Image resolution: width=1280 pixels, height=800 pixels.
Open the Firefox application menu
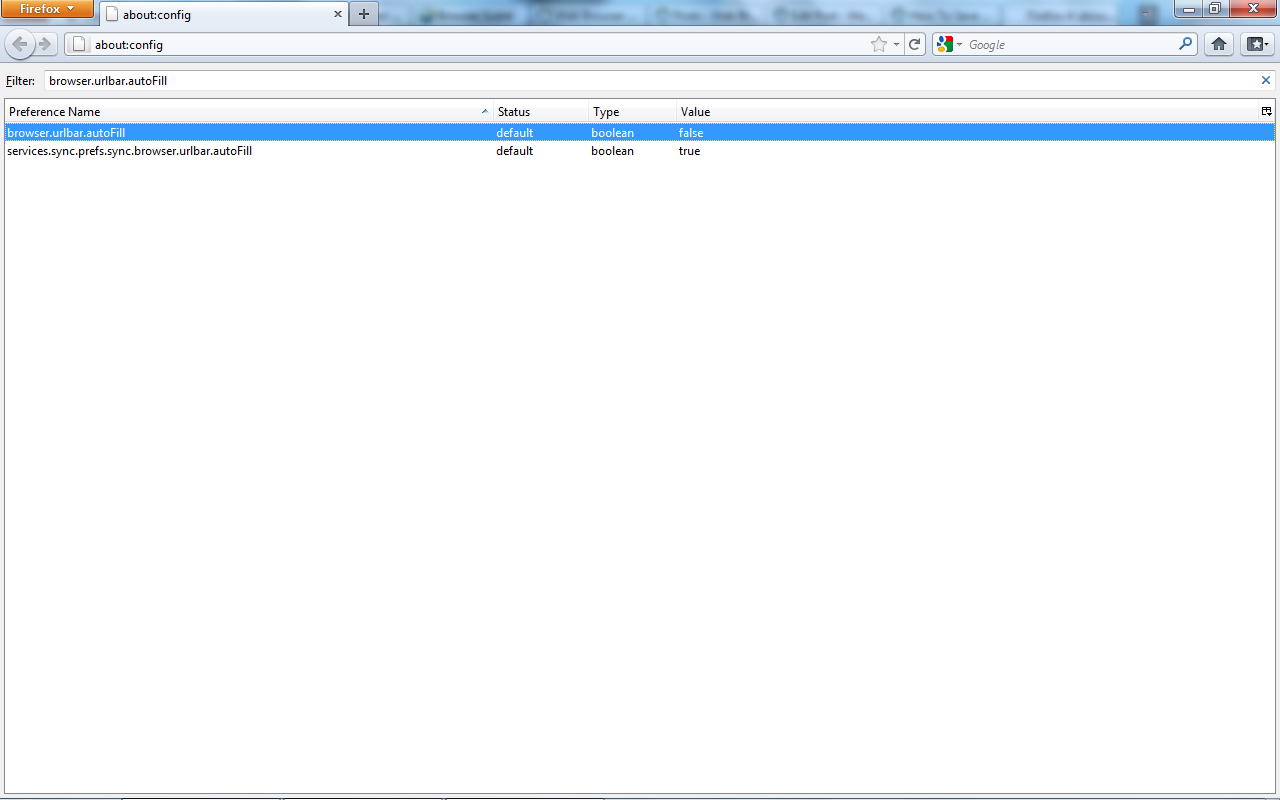click(x=47, y=9)
